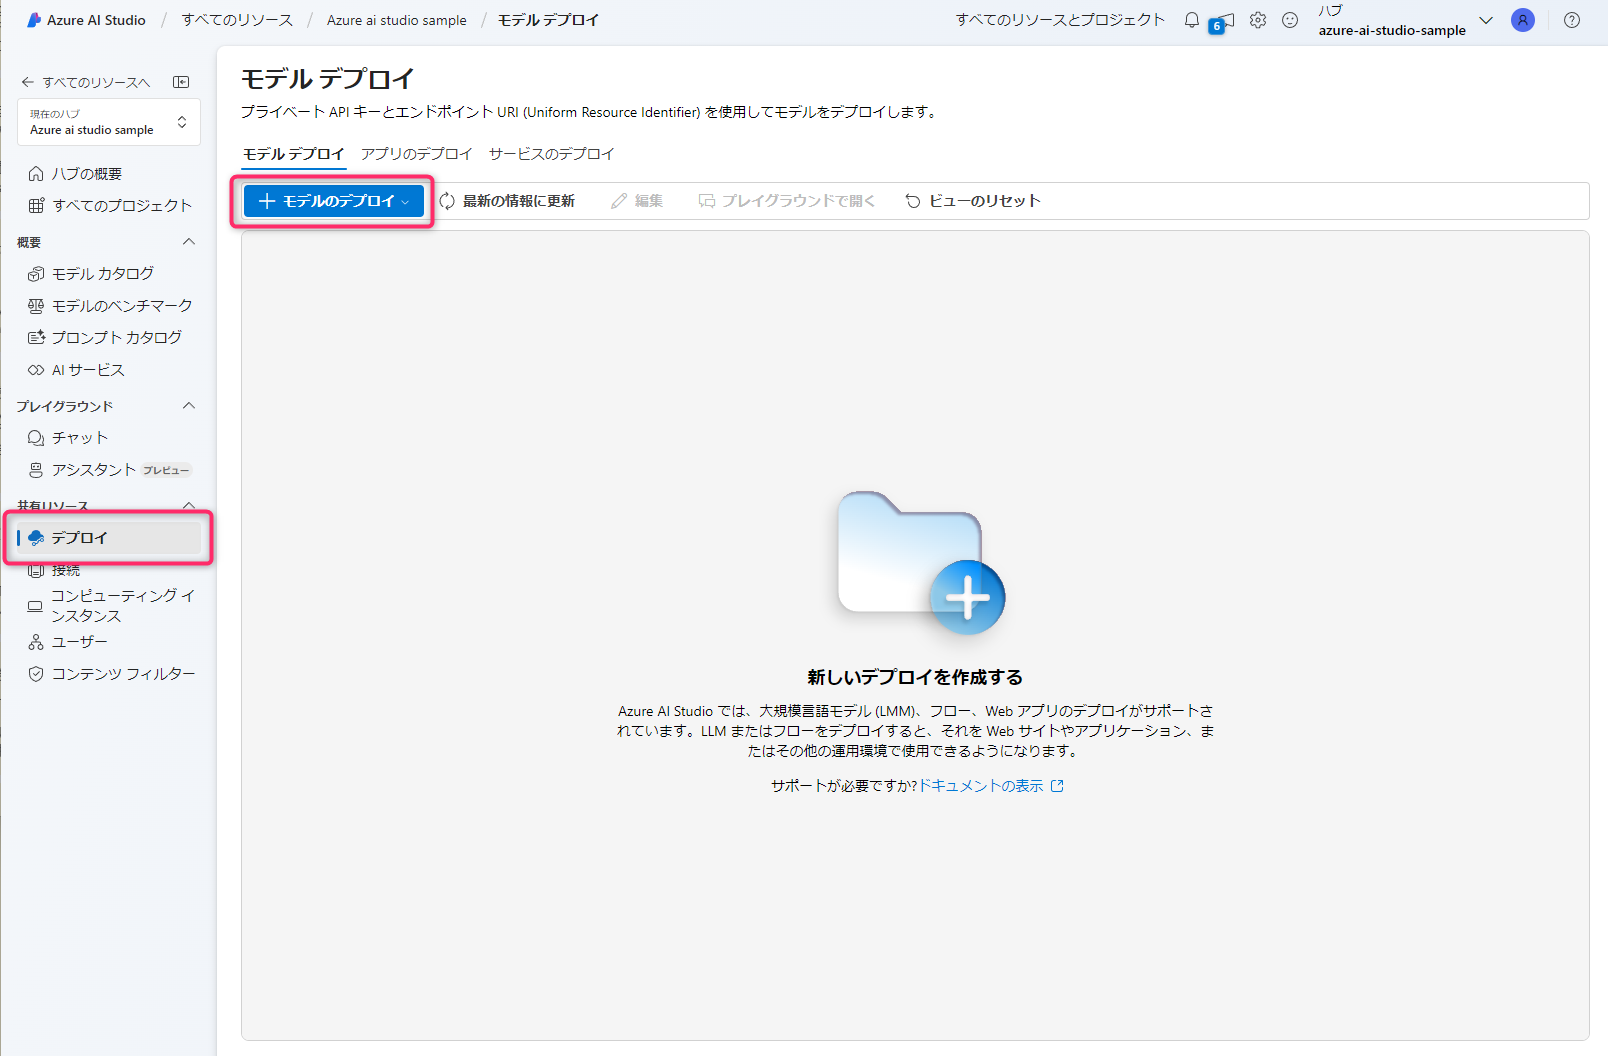The width and height of the screenshot is (1608, 1056).
Task: Click すべてのリソース breadcrumb
Action: coord(237,20)
